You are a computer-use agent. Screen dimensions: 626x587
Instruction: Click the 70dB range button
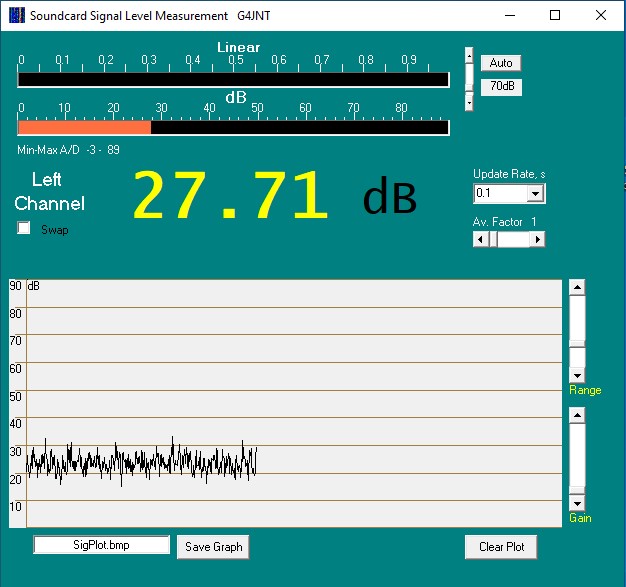pos(501,86)
